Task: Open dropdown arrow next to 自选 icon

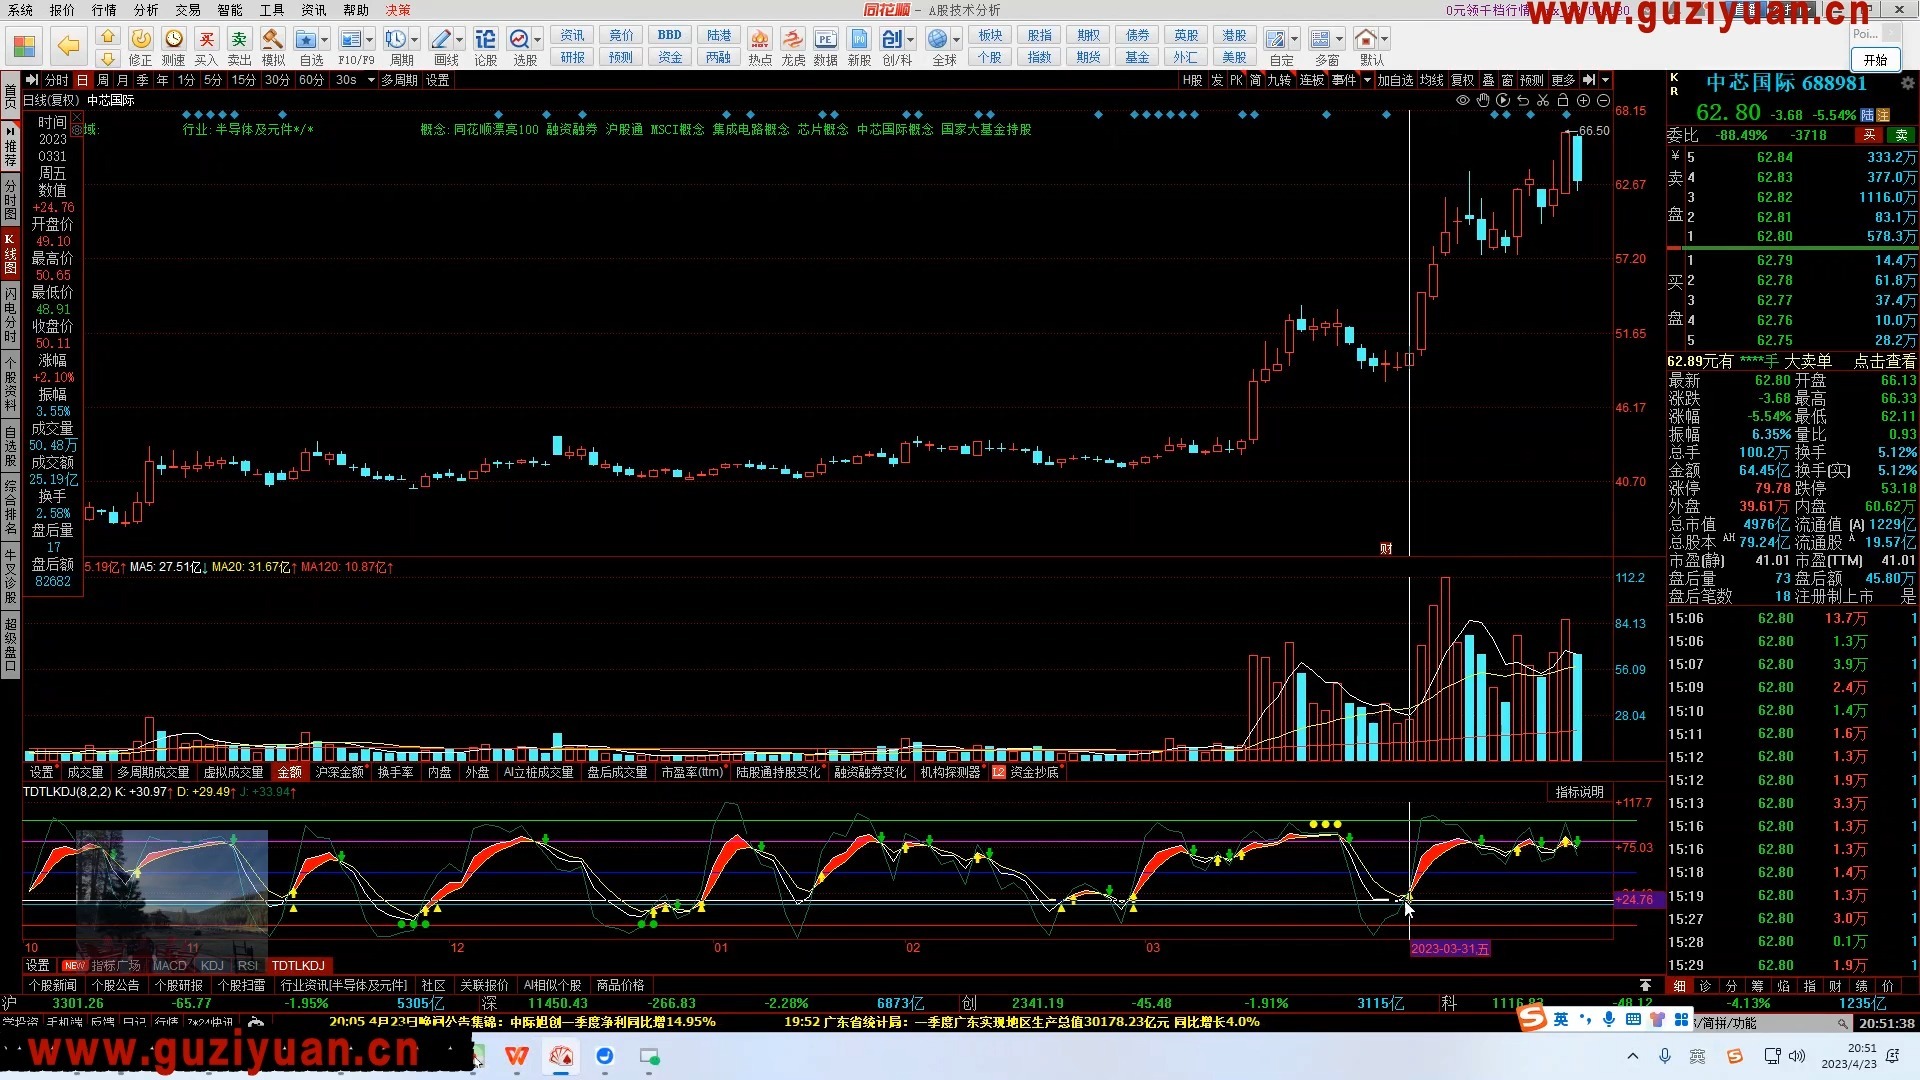Action: pos(325,40)
